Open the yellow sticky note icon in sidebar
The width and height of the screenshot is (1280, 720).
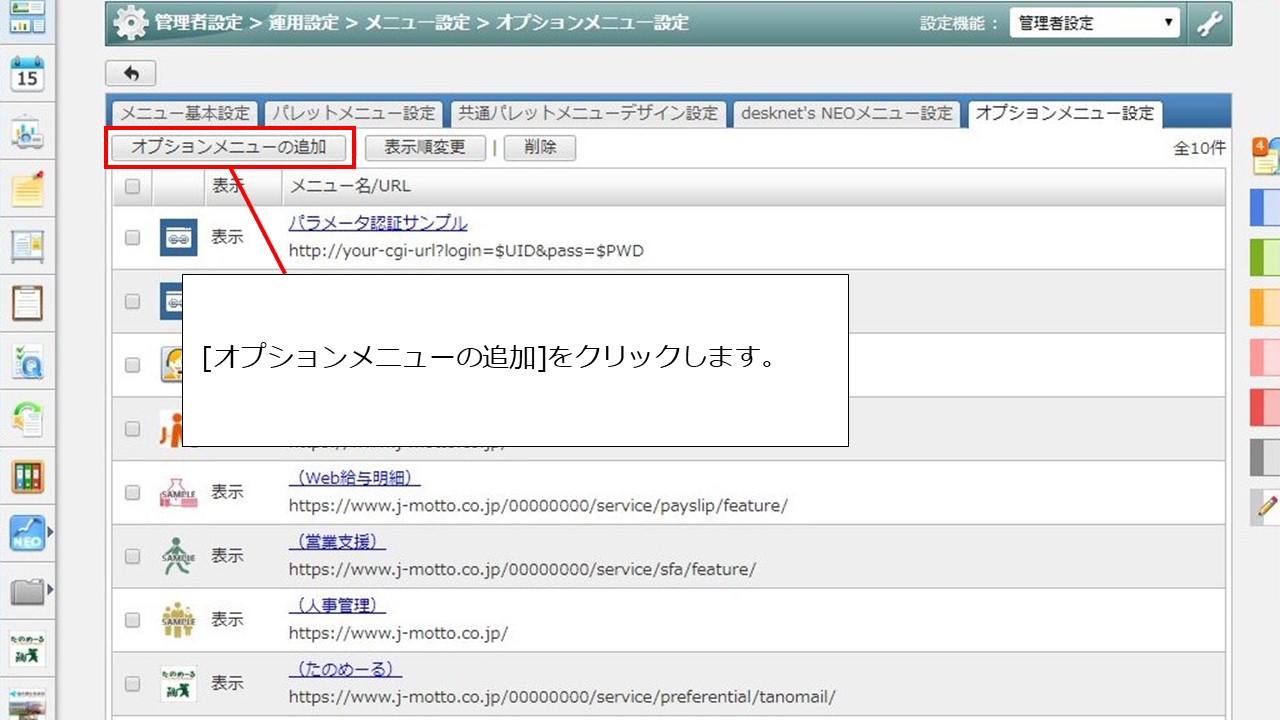(x=27, y=189)
